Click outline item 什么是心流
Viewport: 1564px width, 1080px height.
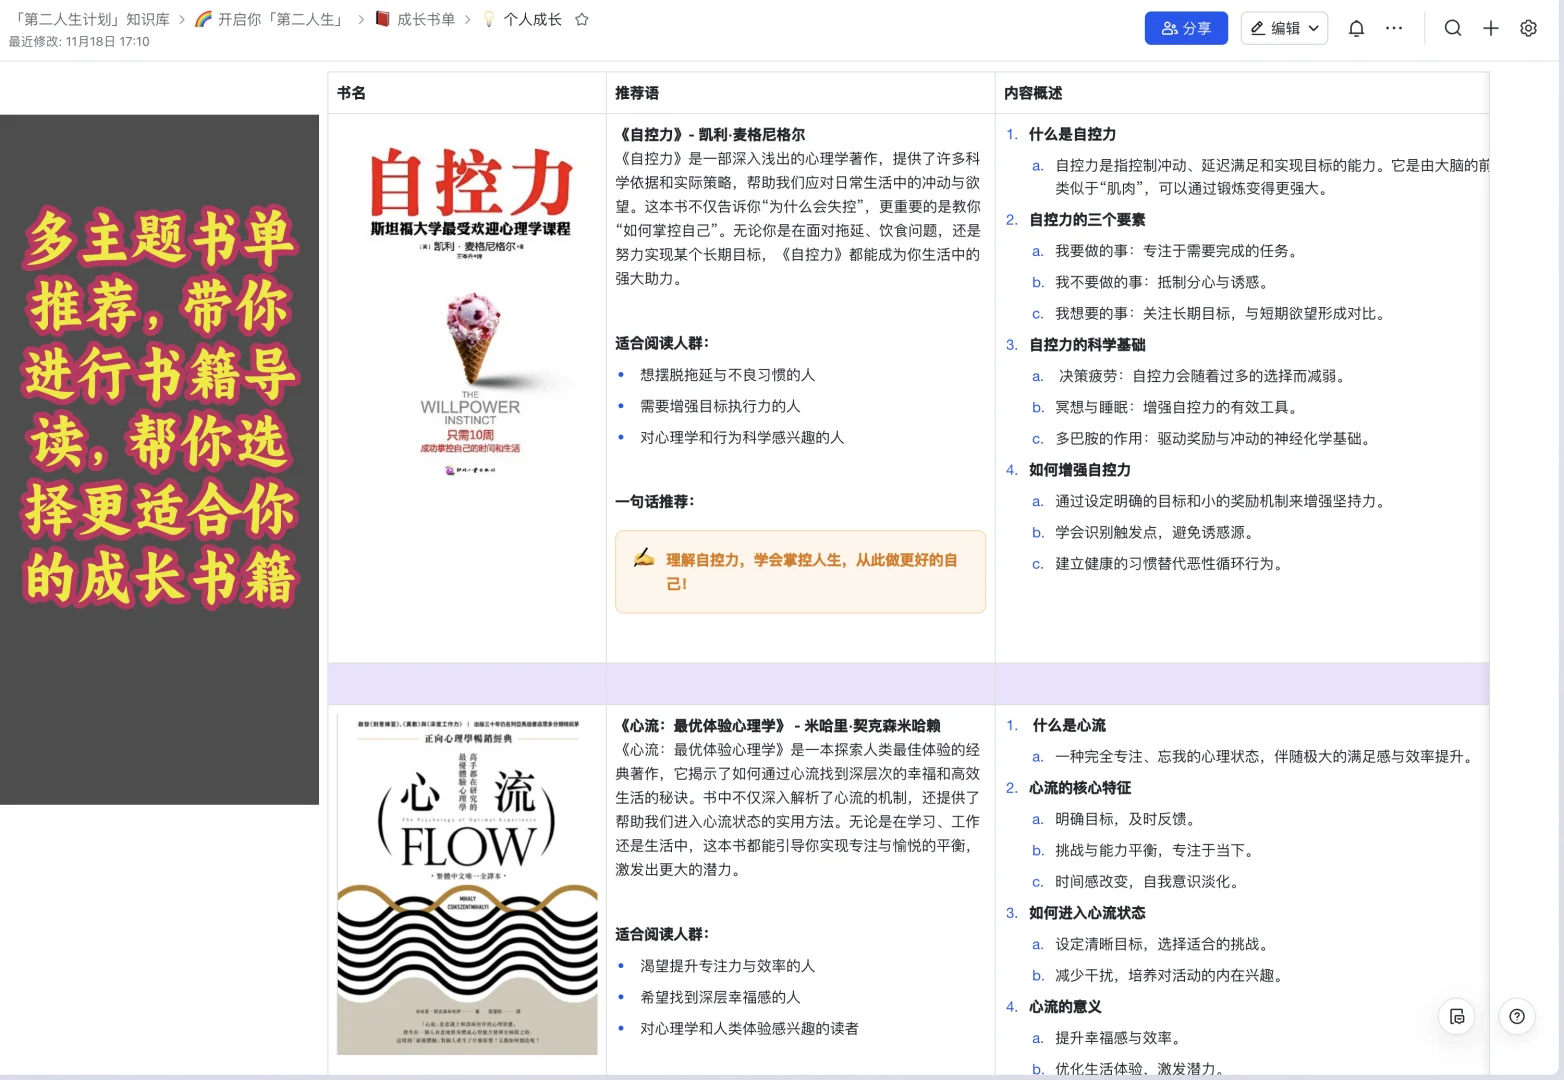click(x=1069, y=725)
